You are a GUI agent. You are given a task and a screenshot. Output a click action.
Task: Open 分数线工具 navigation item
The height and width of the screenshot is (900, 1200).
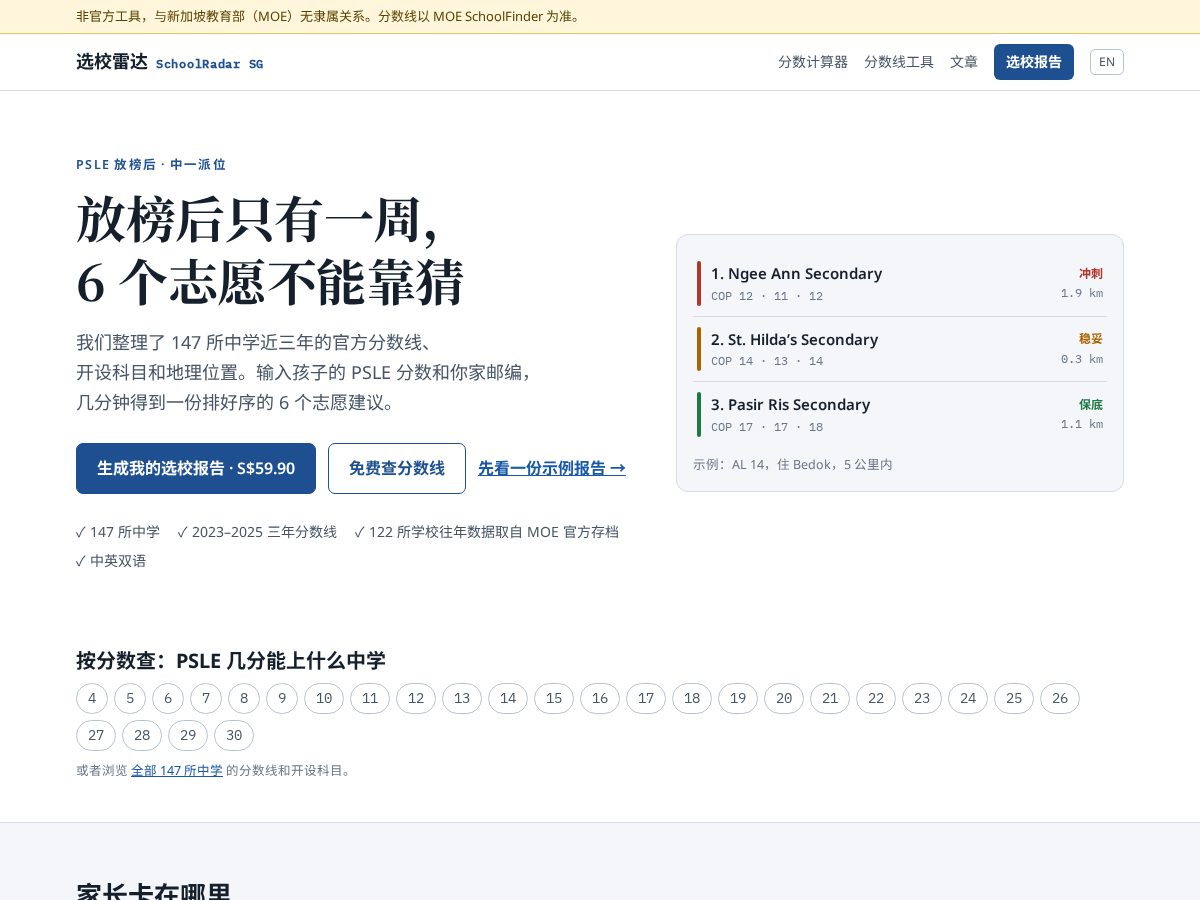coord(899,62)
